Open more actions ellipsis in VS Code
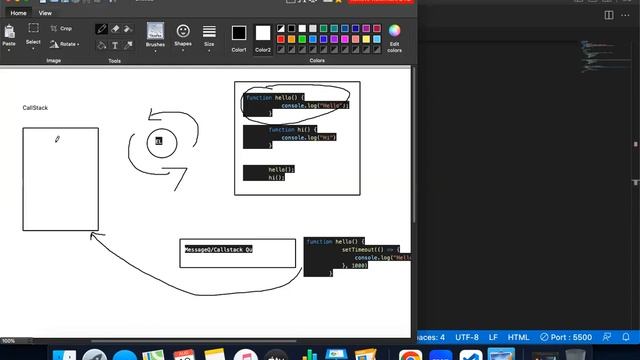The image size is (640, 360). tap(625, 16)
